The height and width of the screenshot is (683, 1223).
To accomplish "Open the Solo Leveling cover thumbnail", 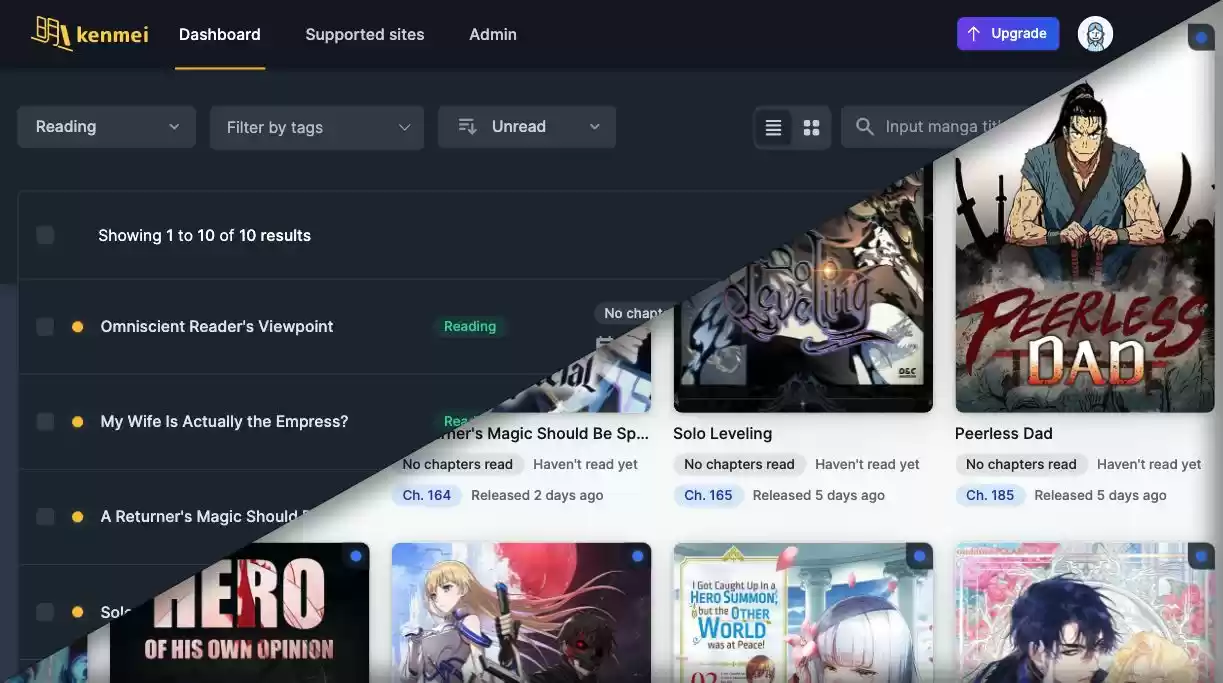I will (803, 300).
